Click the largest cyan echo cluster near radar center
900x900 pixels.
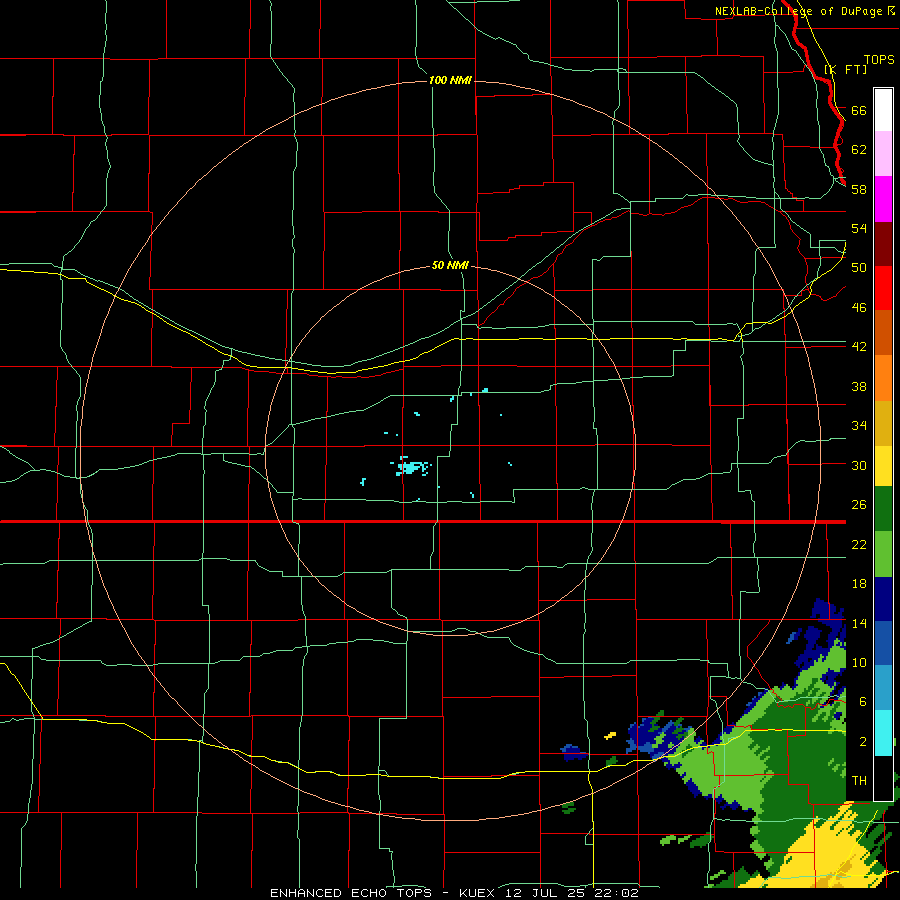pos(411,467)
